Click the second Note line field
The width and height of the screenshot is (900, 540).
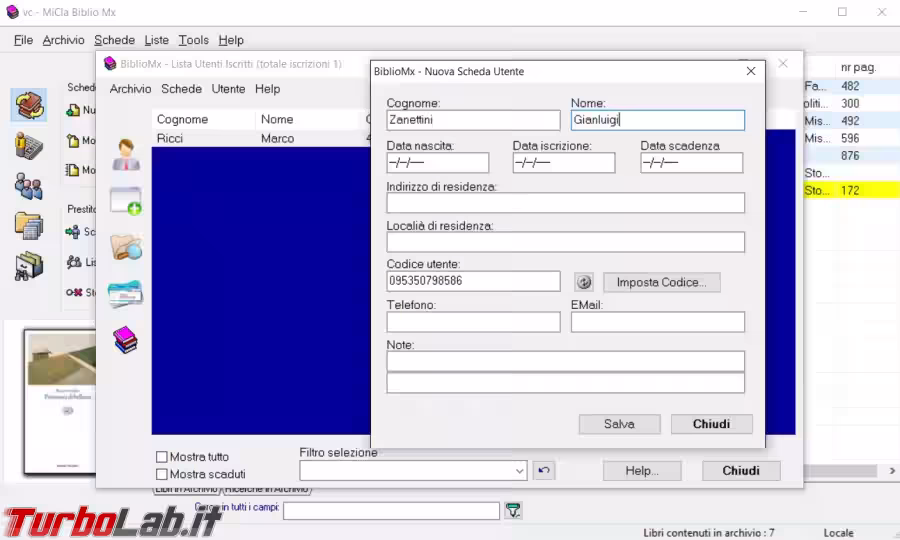click(565, 383)
